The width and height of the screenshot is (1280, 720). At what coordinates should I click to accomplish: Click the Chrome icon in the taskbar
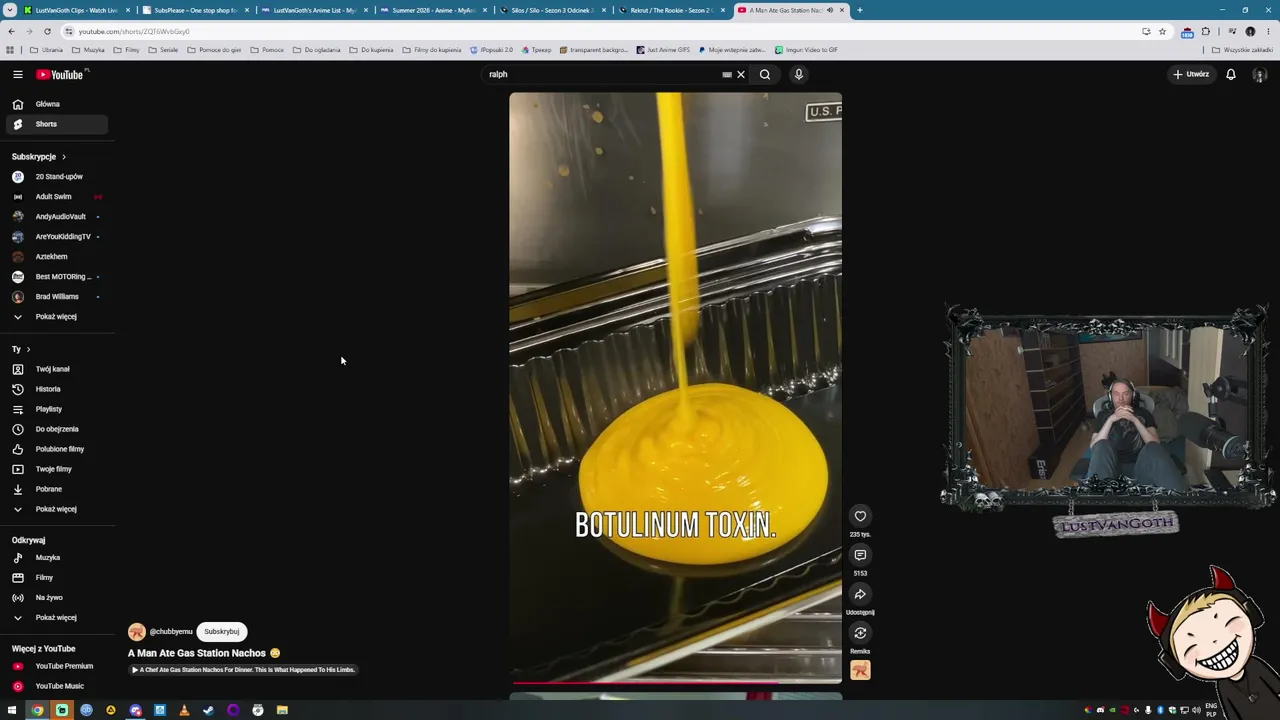(x=37, y=710)
